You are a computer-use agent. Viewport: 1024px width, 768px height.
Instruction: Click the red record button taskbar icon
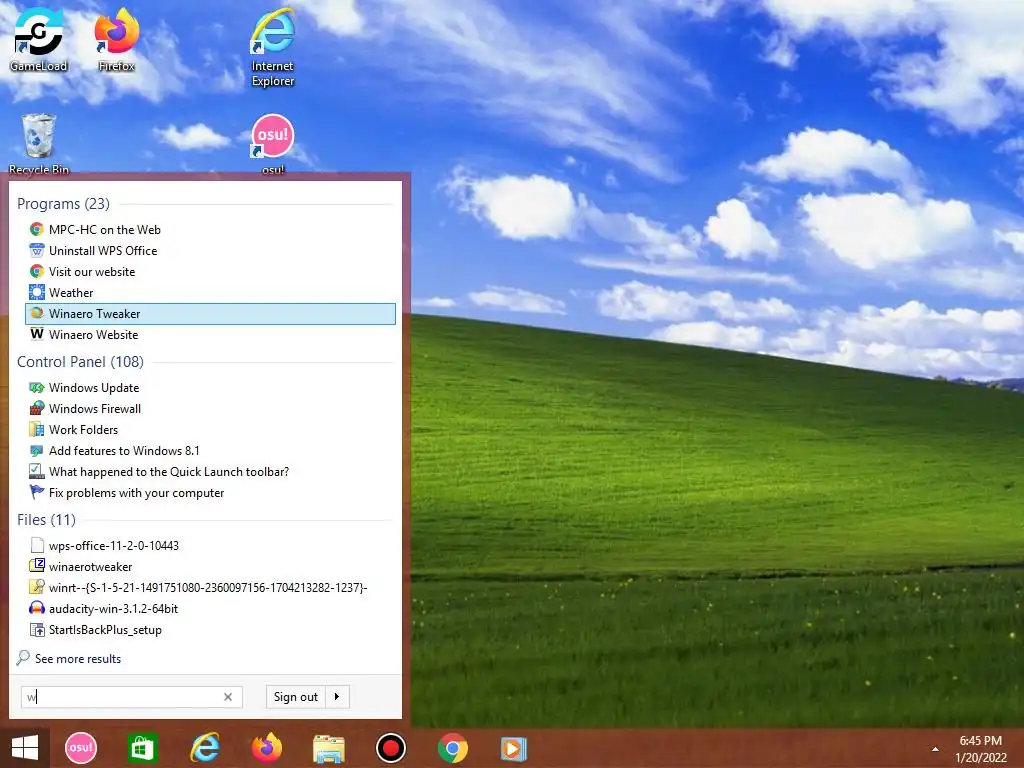391,748
